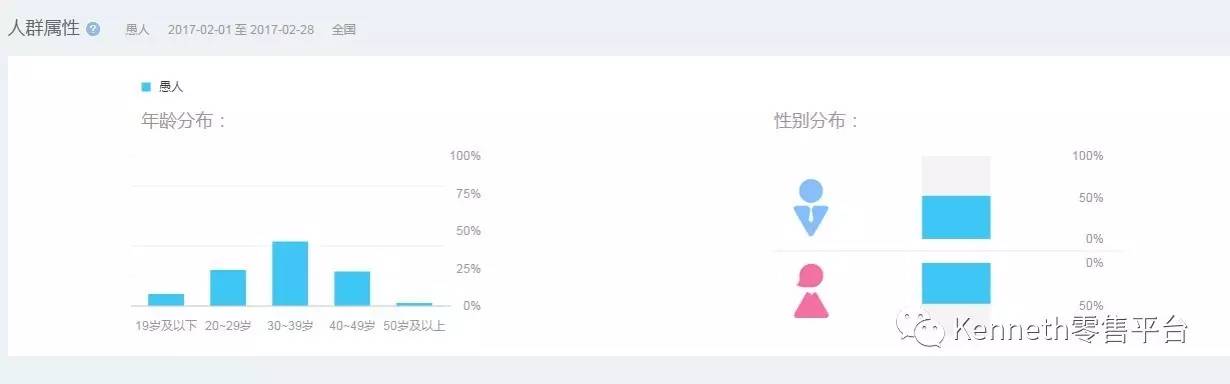The width and height of the screenshot is (1230, 384).
Task: Click the WeChat logo in watermark
Action: coord(920,329)
